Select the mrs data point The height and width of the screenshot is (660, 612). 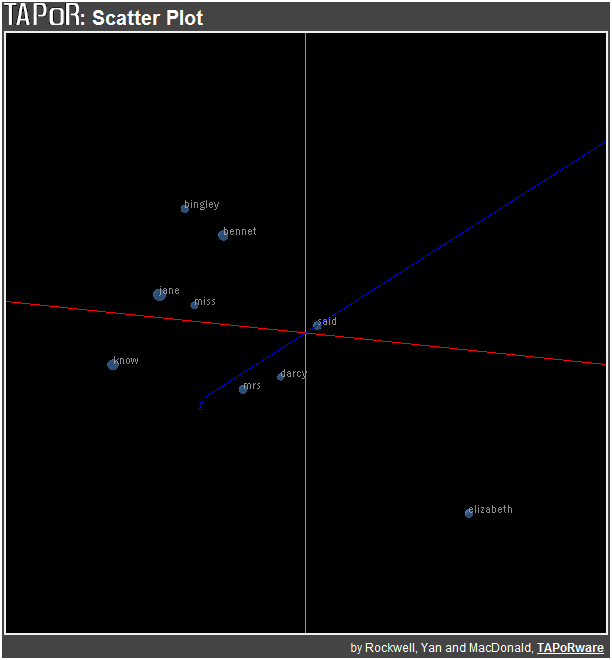(243, 390)
